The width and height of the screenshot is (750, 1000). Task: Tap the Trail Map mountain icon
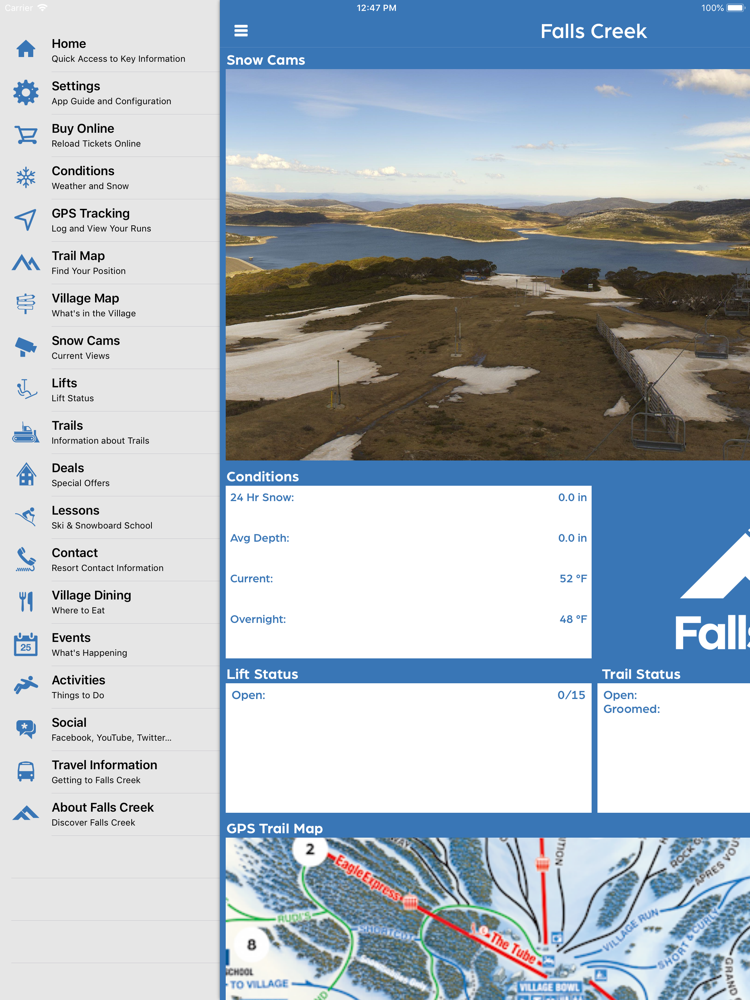click(x=26, y=262)
